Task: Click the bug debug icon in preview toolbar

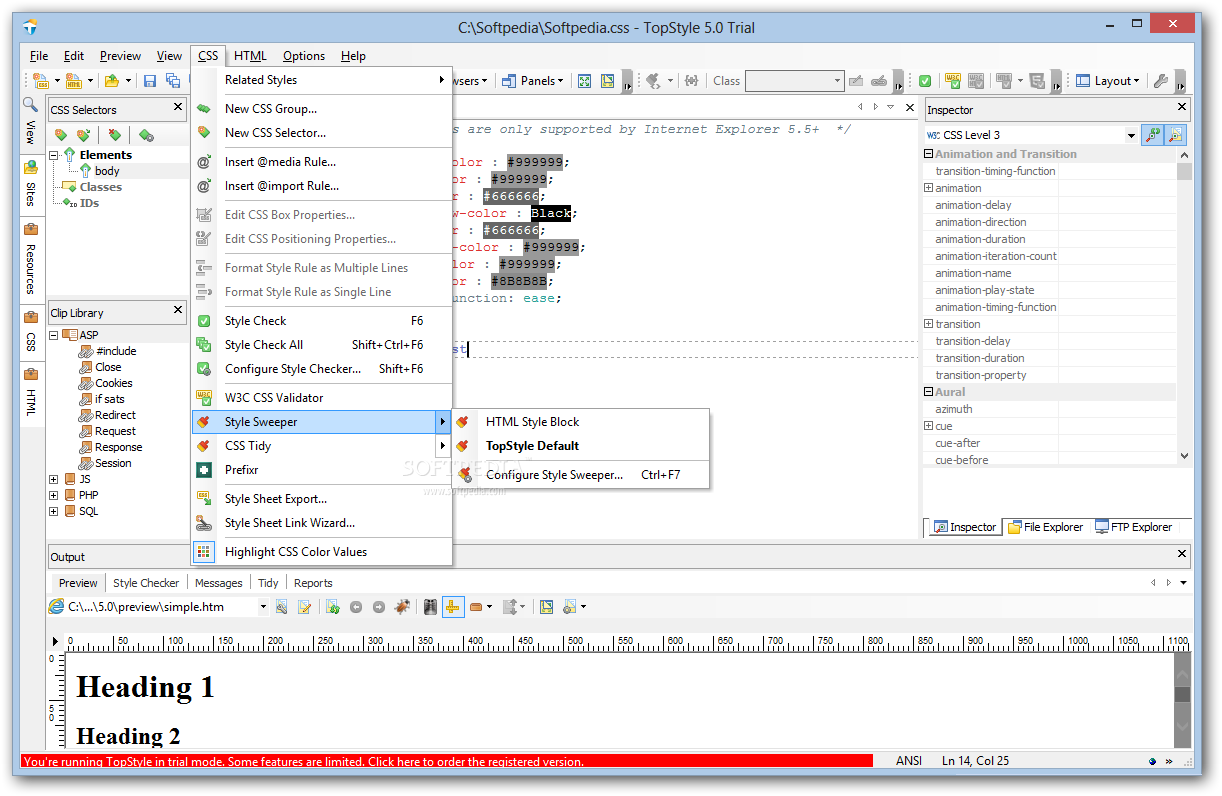Action: (402, 606)
